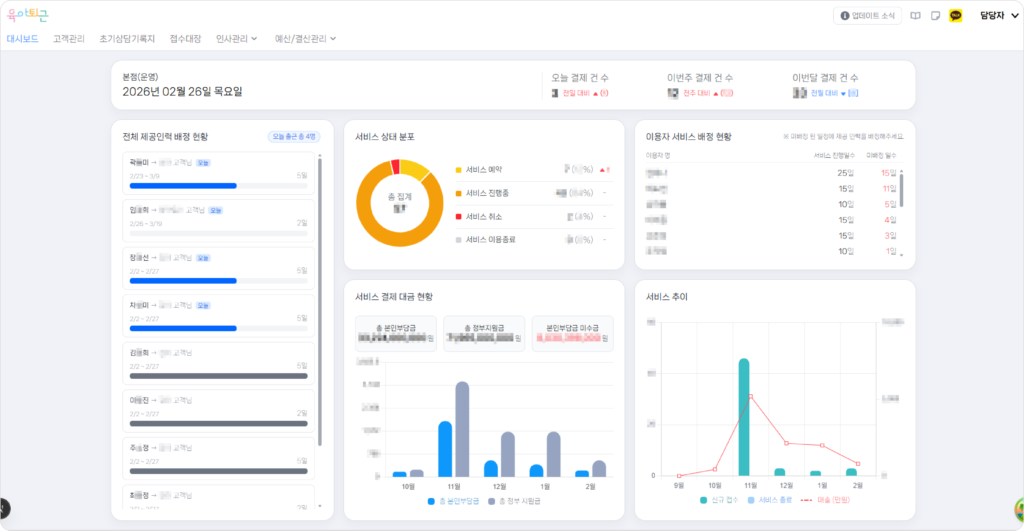Click the 오늘 결제 건 수 label
Screen dimensions: 1024x531
coord(580,78)
